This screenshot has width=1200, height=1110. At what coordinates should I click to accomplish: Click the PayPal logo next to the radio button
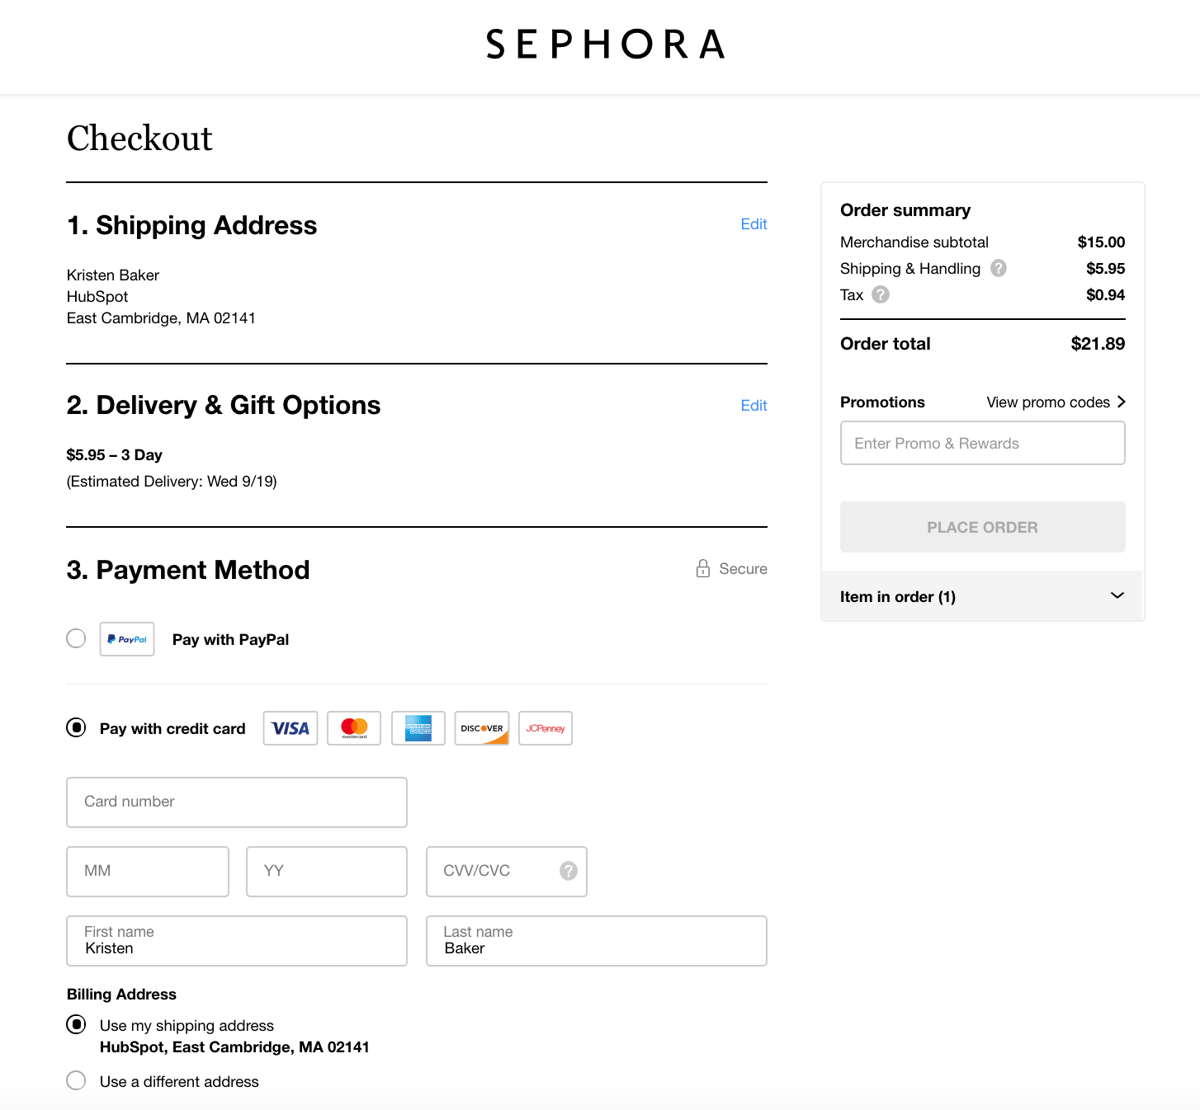(126, 638)
